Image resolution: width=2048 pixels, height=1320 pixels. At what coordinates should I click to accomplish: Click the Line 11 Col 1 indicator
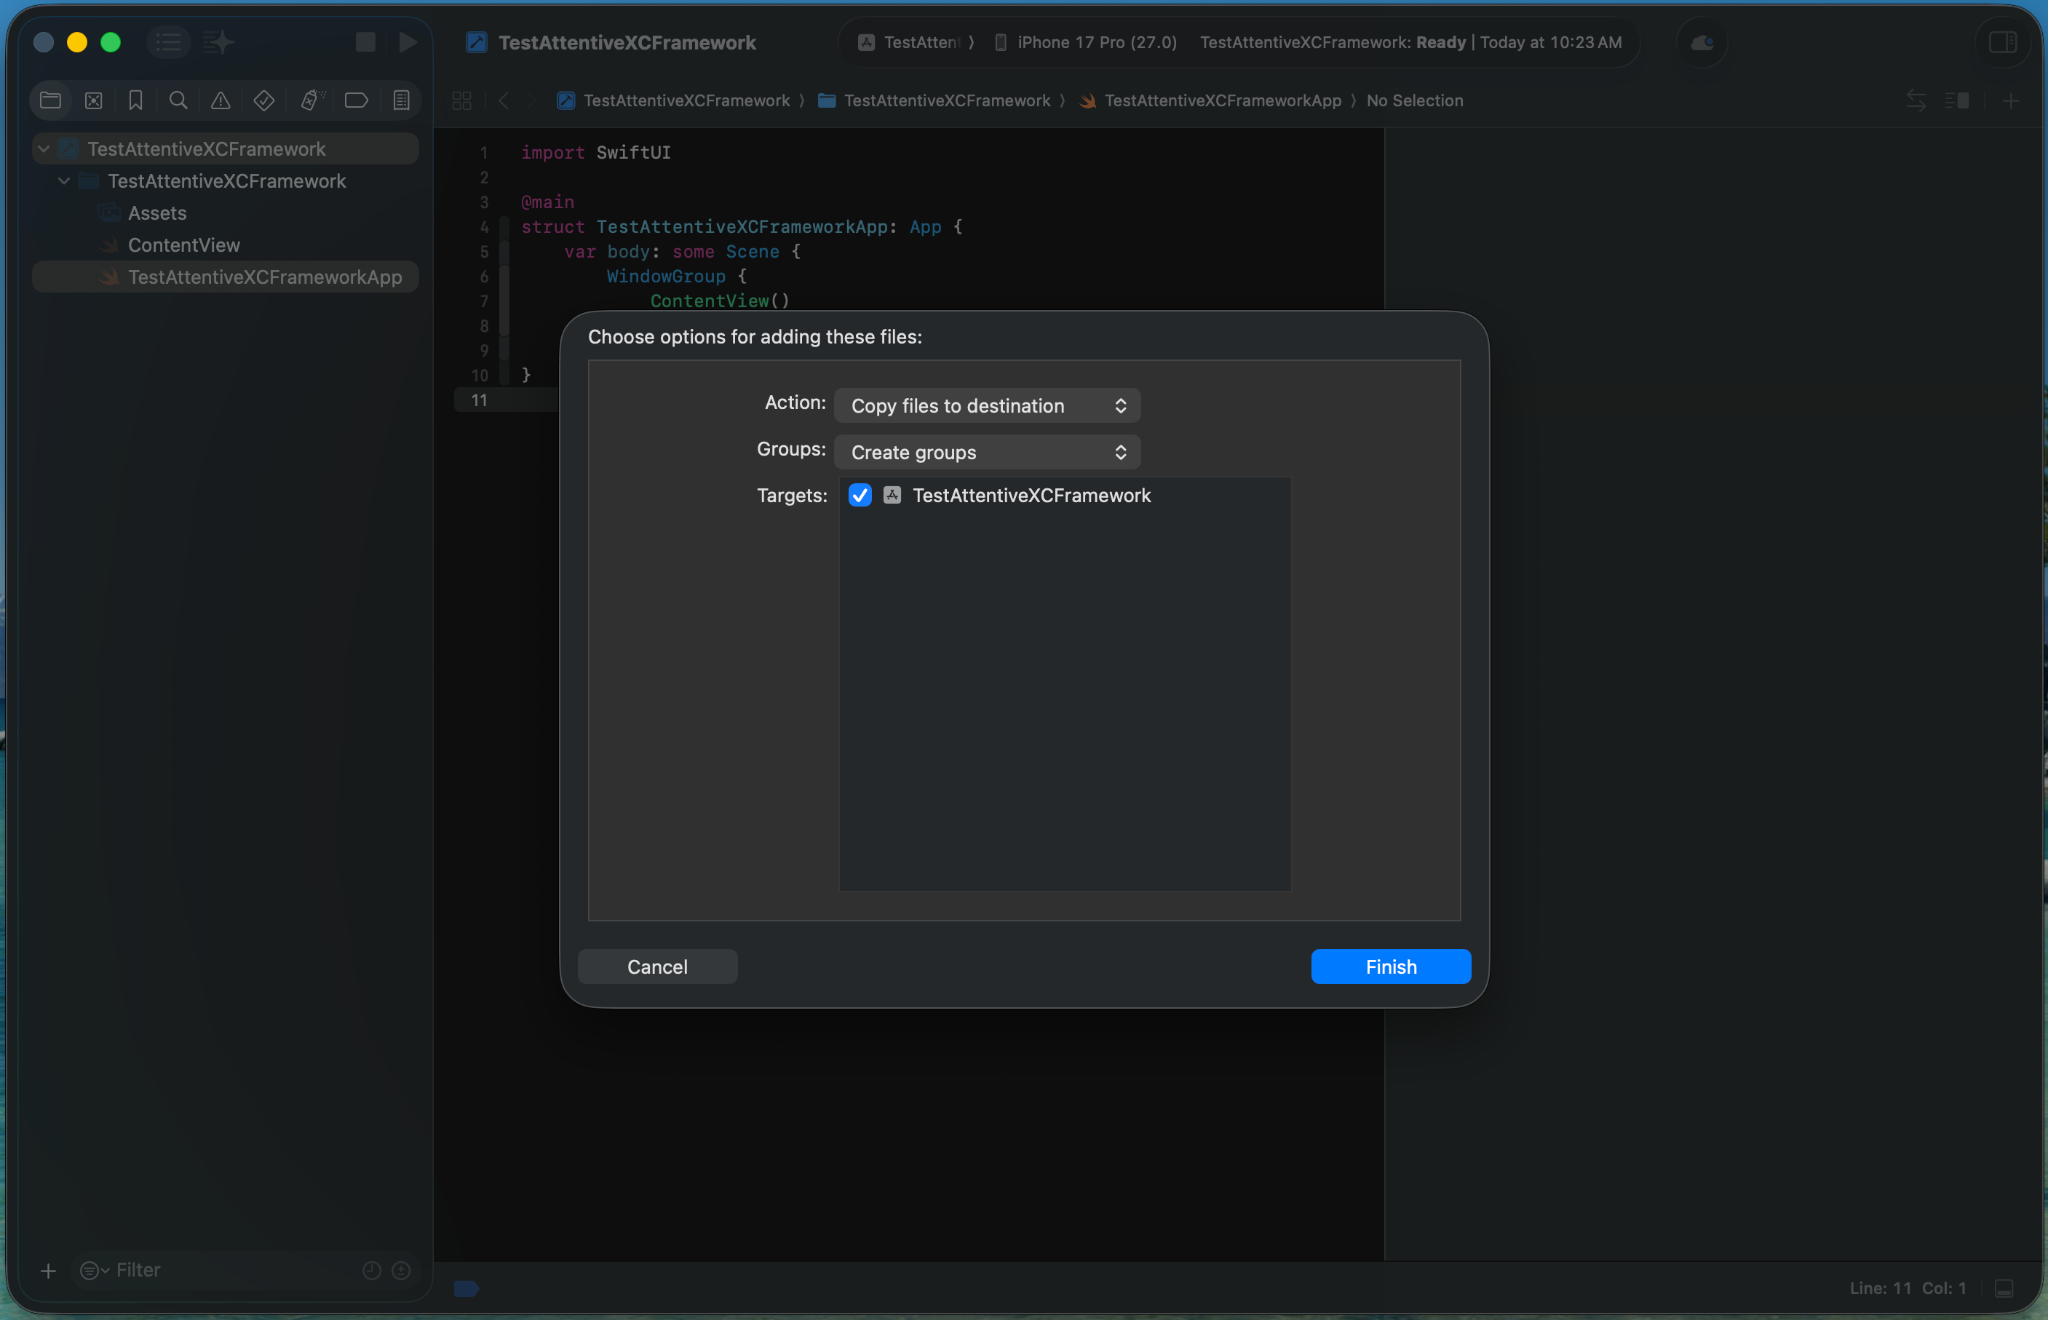tap(1908, 1288)
